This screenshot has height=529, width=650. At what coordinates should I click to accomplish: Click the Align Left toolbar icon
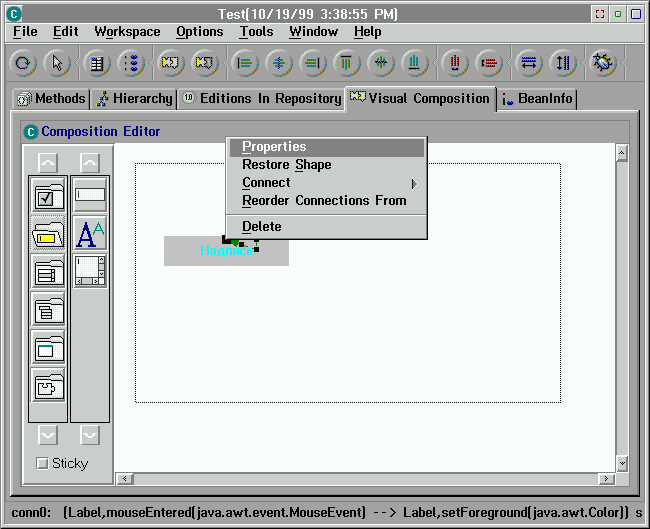pos(245,63)
